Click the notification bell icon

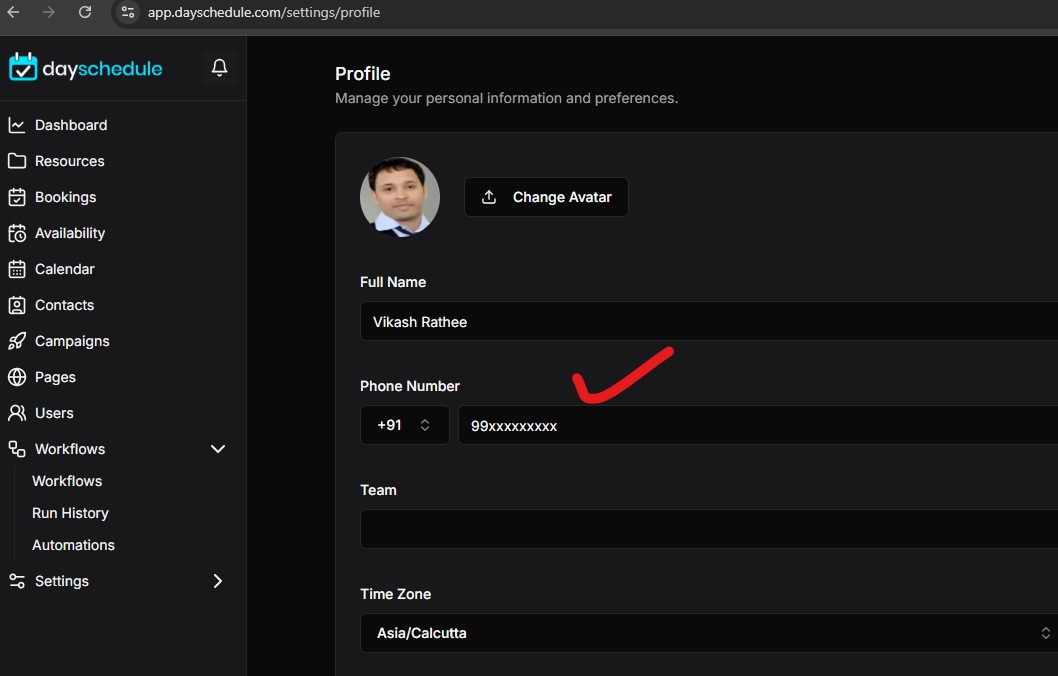point(219,67)
